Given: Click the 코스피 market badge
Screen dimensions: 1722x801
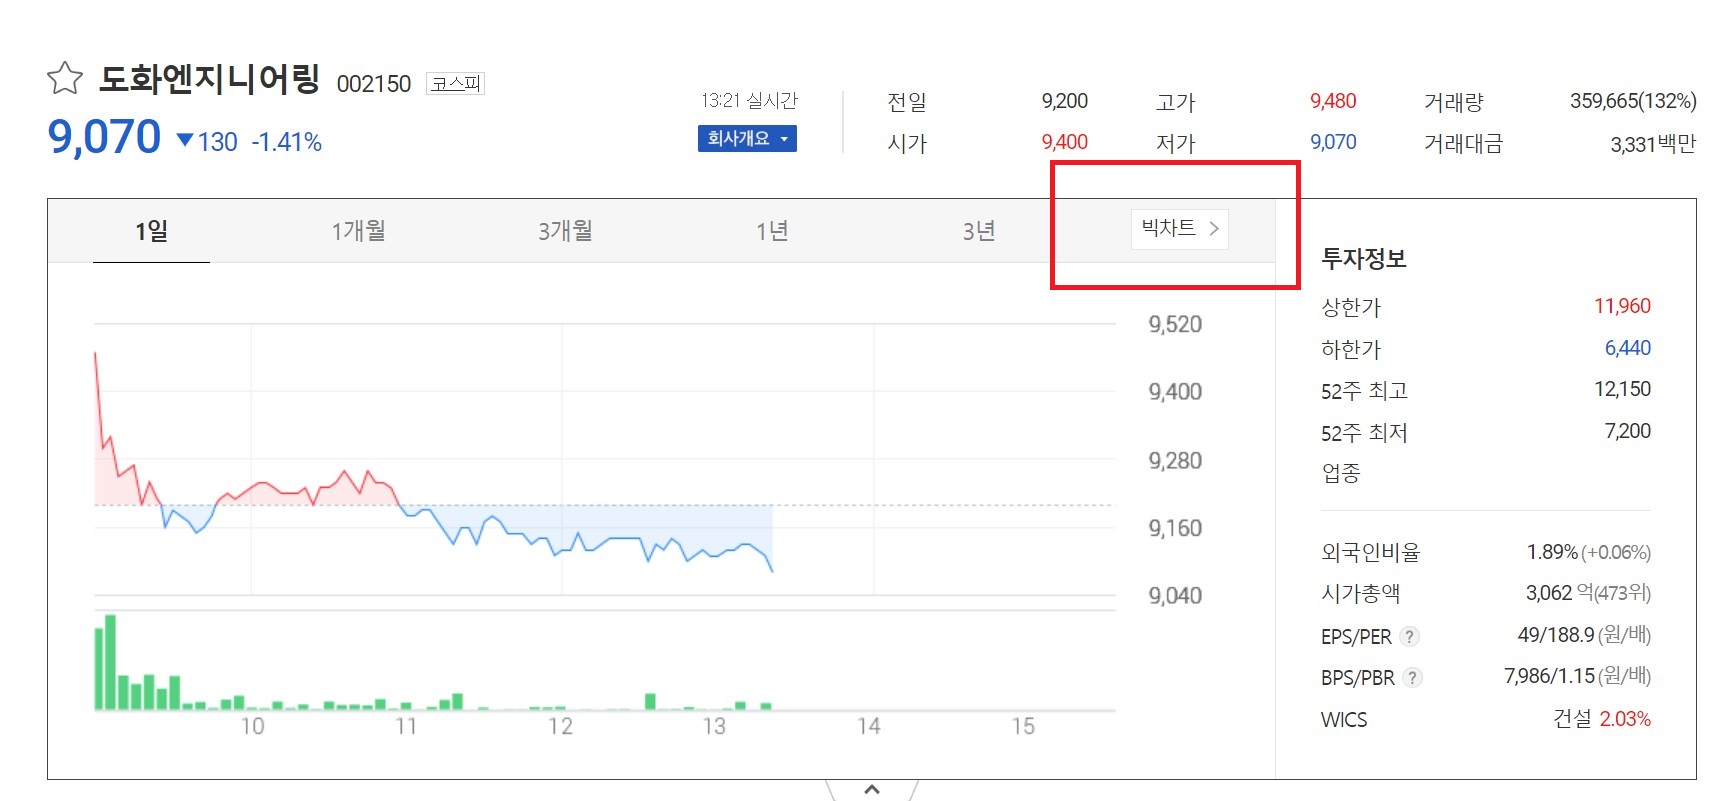Looking at the screenshot, I should [x=455, y=83].
